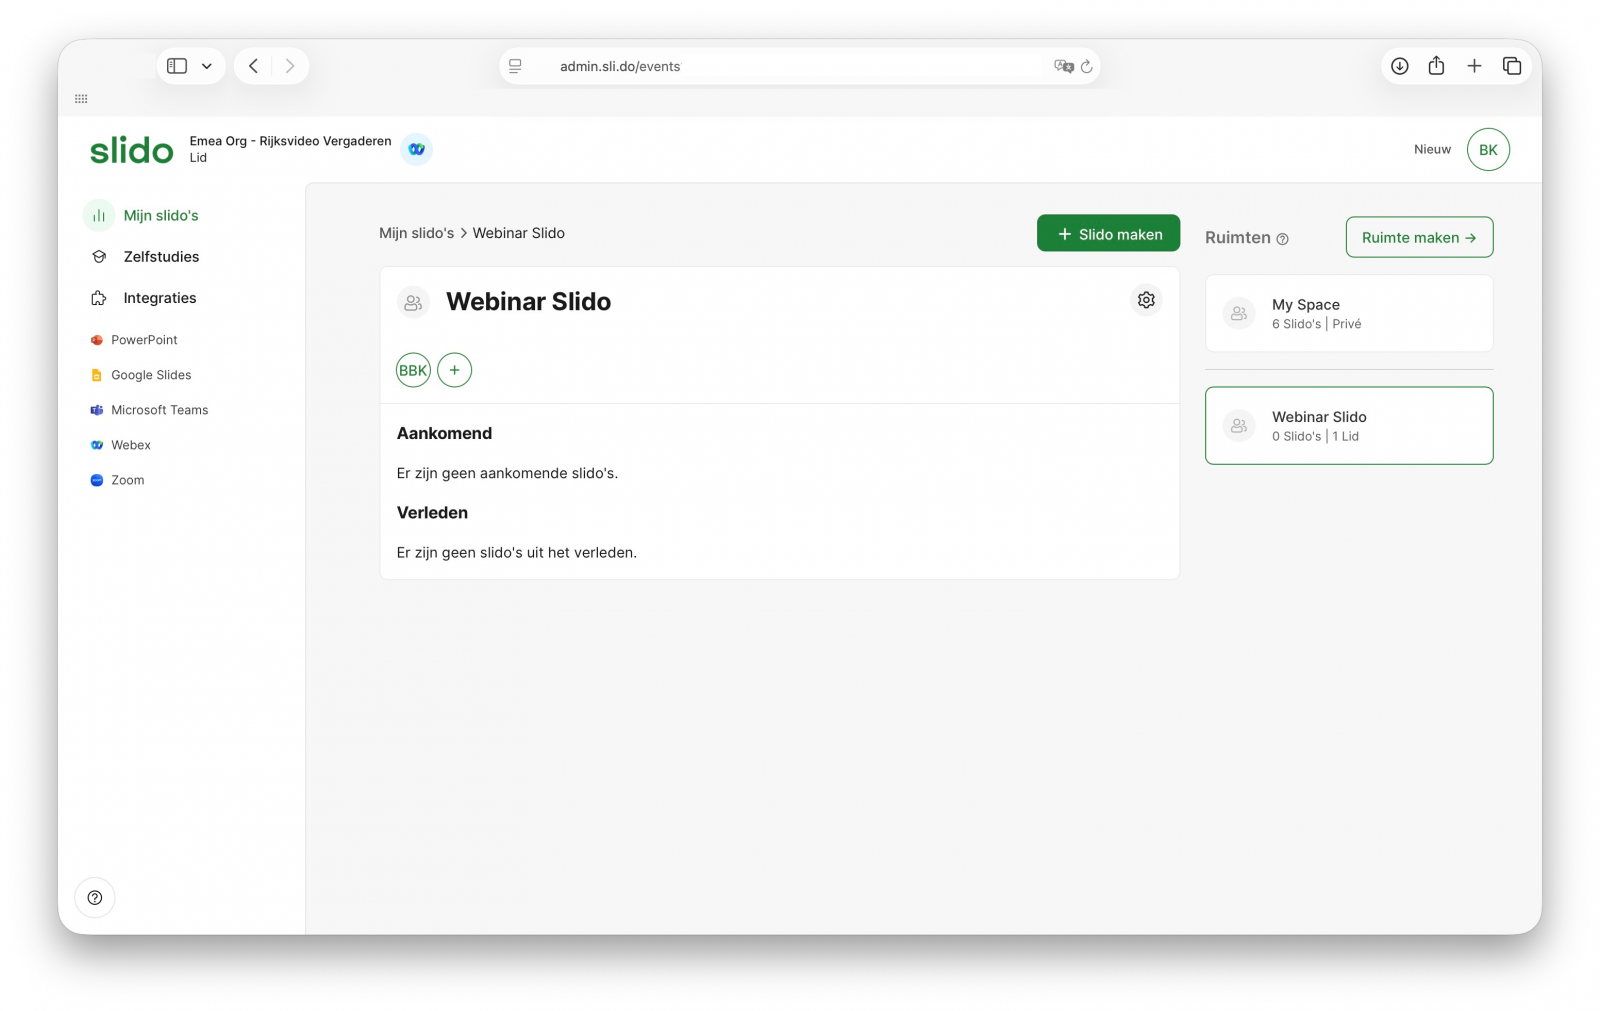The height and width of the screenshot is (1011, 1600).
Task: Go to Zelfstudies in sidebar
Action: (x=161, y=257)
